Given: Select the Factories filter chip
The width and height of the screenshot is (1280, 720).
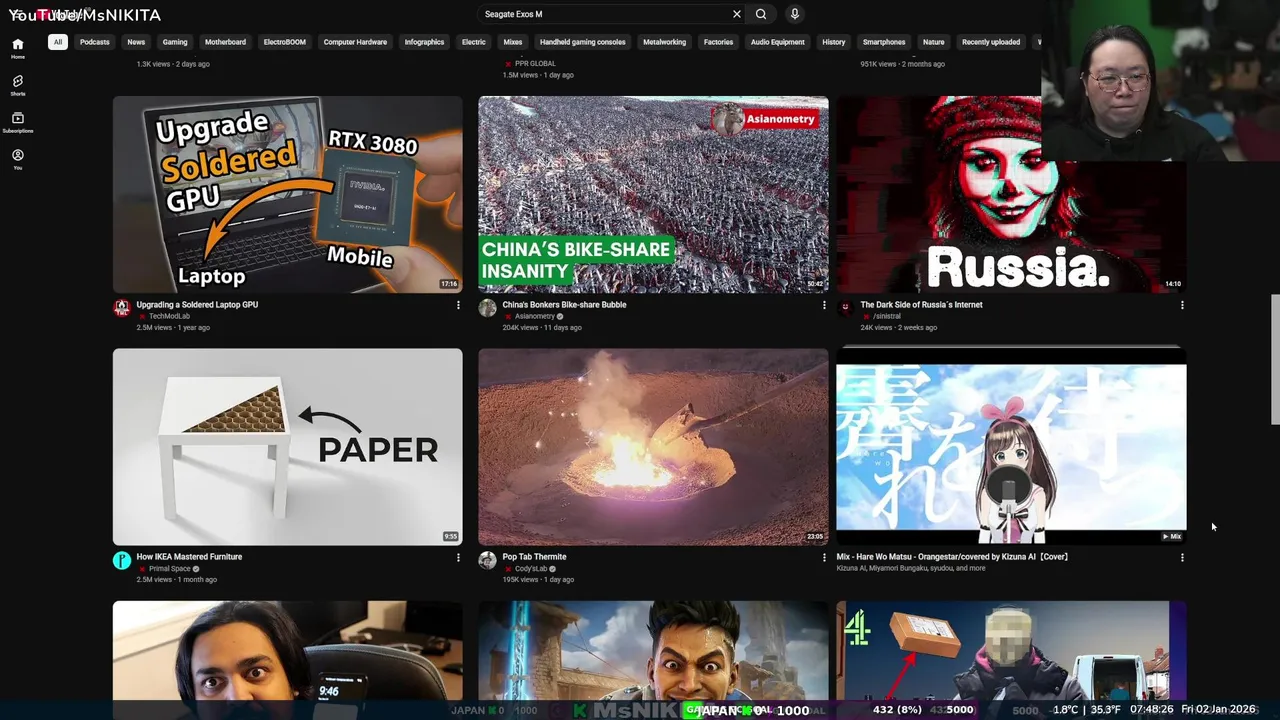Looking at the screenshot, I should [x=718, y=42].
